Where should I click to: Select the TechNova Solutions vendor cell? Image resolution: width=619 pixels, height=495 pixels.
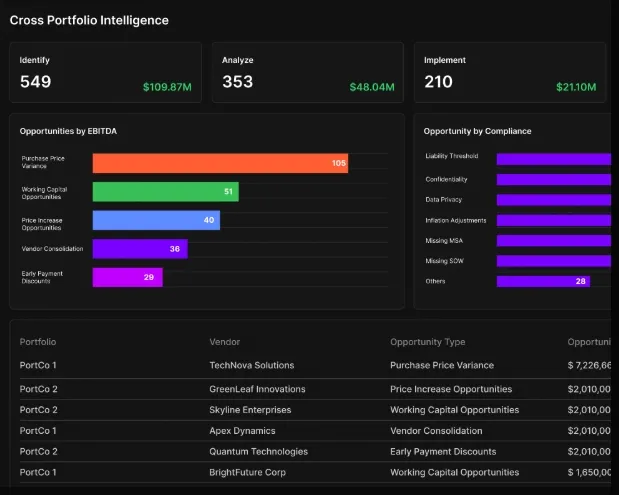point(252,365)
